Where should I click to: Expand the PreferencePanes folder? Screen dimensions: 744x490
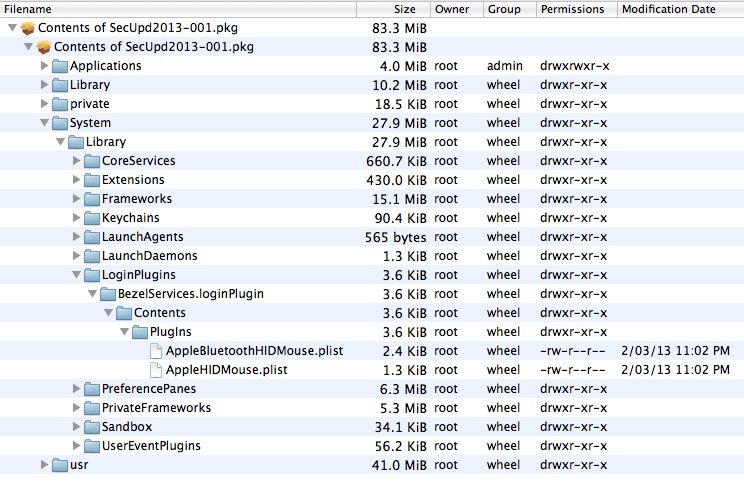click(77, 388)
